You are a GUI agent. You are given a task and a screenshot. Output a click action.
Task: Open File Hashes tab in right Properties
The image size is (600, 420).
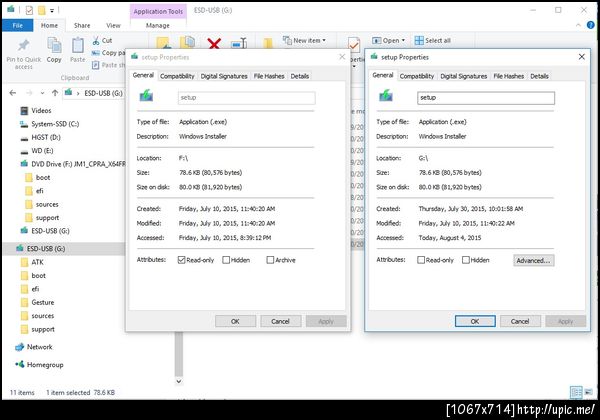click(509, 76)
